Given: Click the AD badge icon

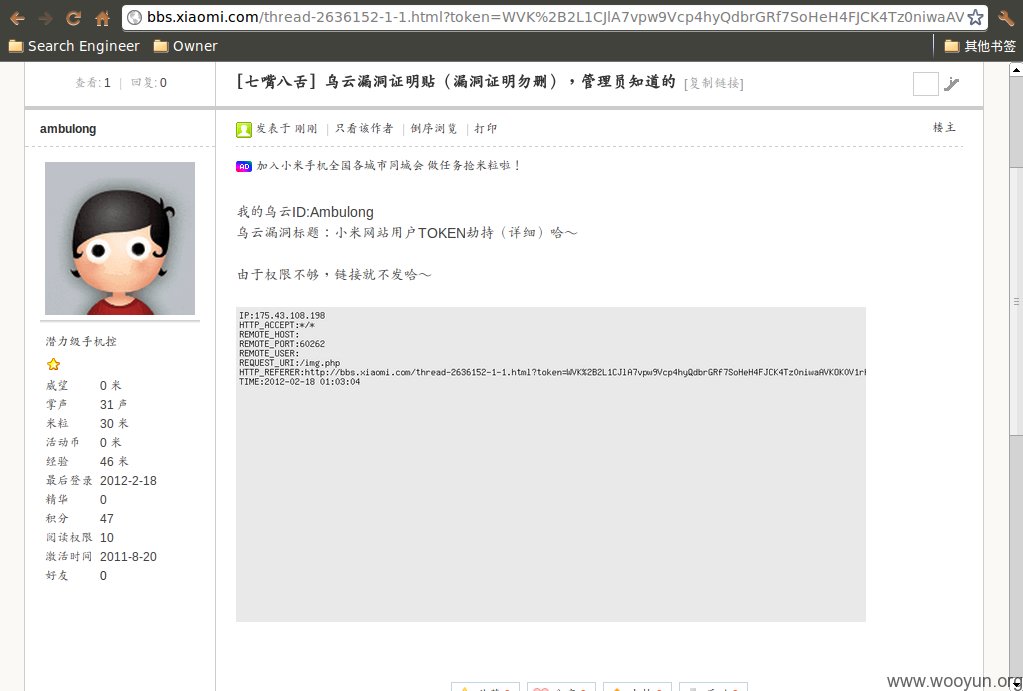Looking at the screenshot, I should coord(243,166).
